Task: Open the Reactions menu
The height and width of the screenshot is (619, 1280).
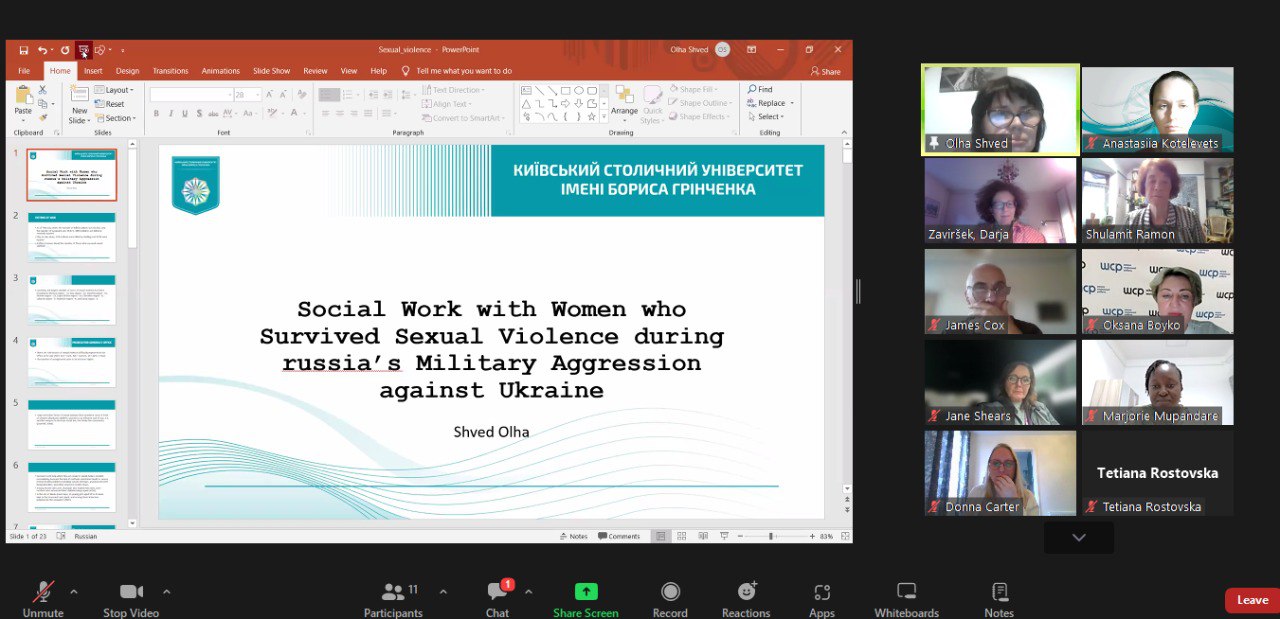Action: (746, 592)
